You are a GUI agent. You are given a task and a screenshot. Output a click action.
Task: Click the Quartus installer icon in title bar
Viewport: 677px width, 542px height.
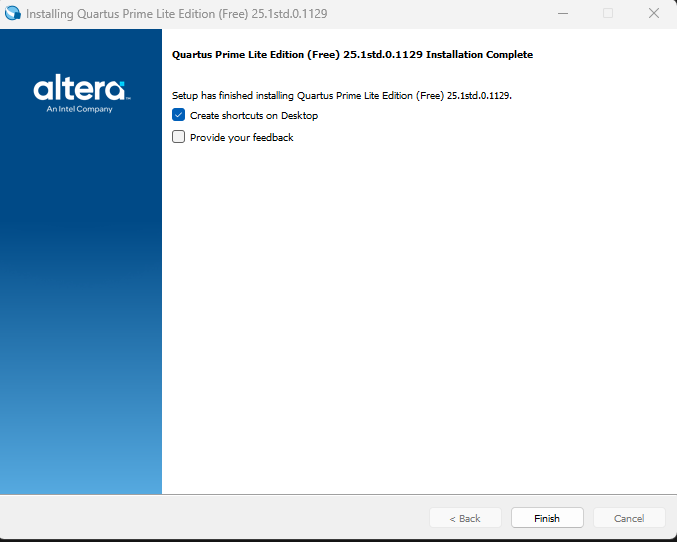13,13
